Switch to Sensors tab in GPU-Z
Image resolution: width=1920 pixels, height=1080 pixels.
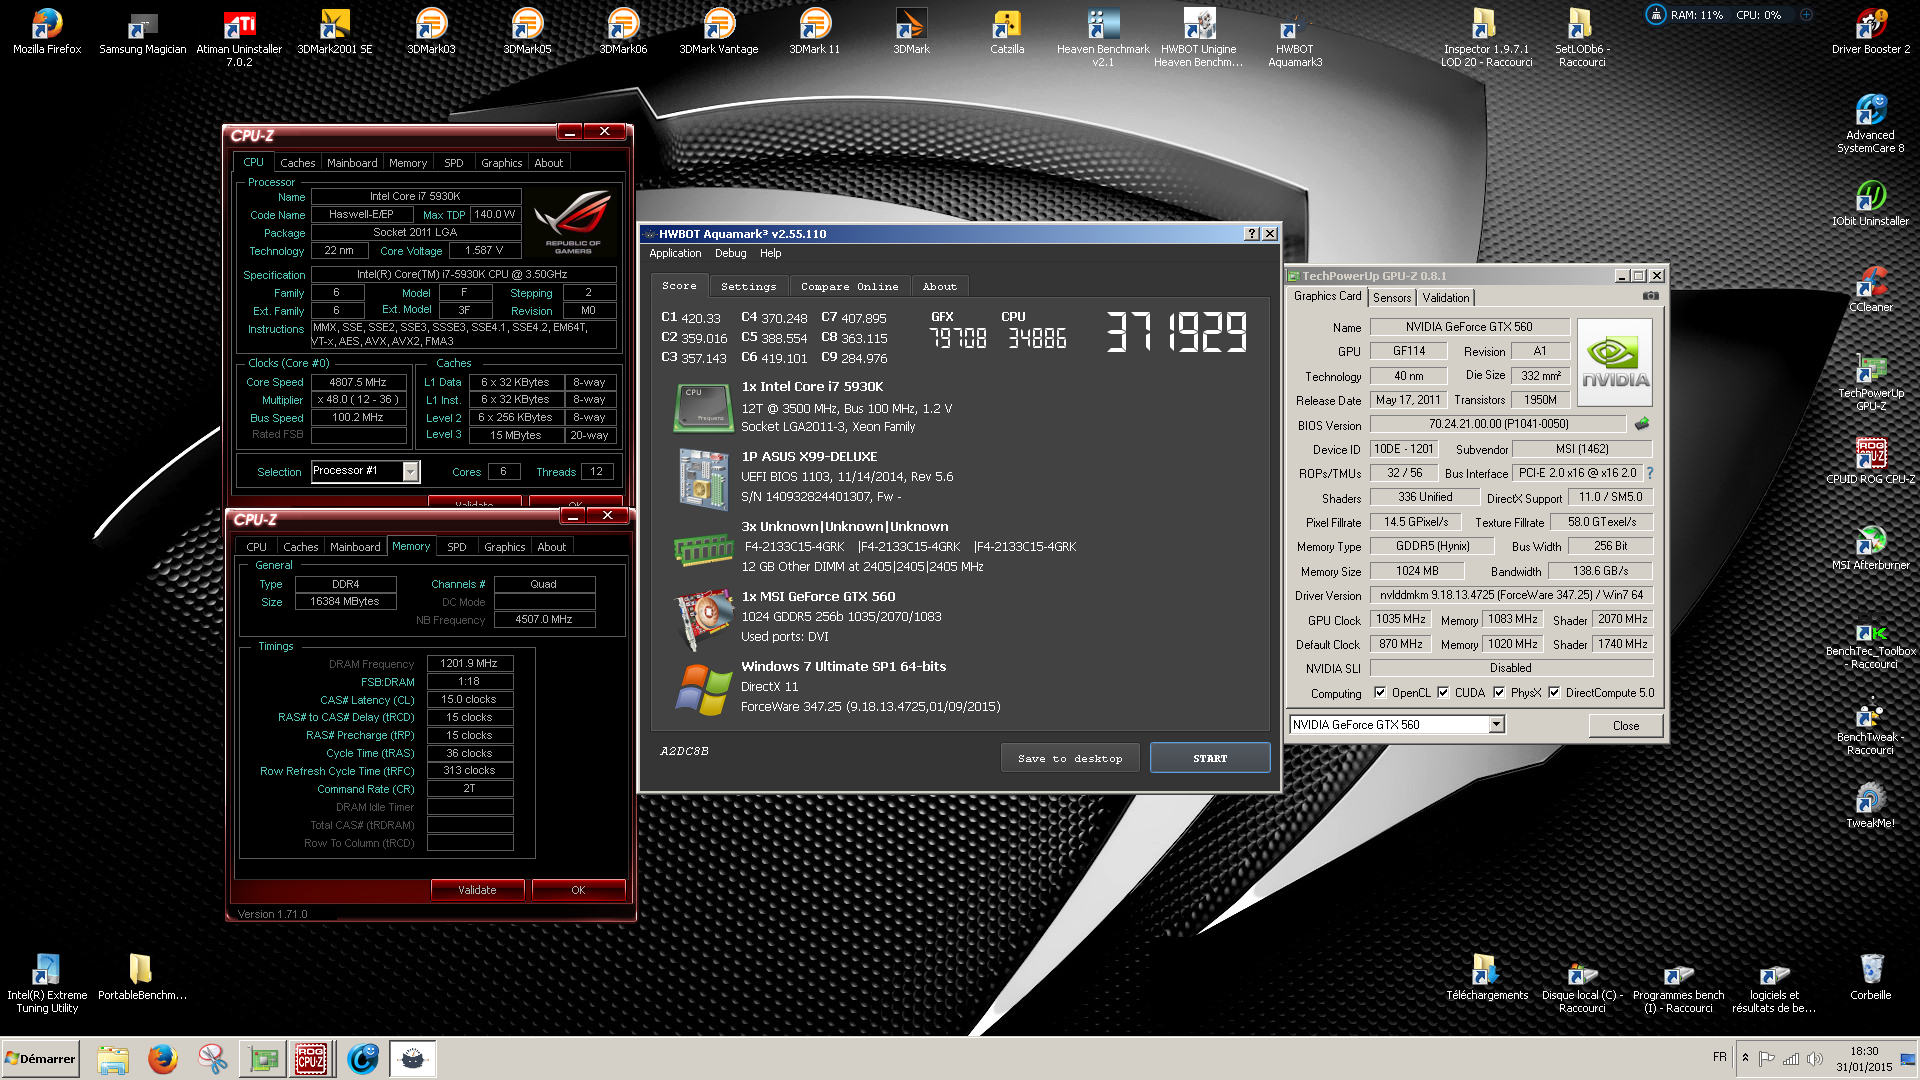click(x=1392, y=298)
